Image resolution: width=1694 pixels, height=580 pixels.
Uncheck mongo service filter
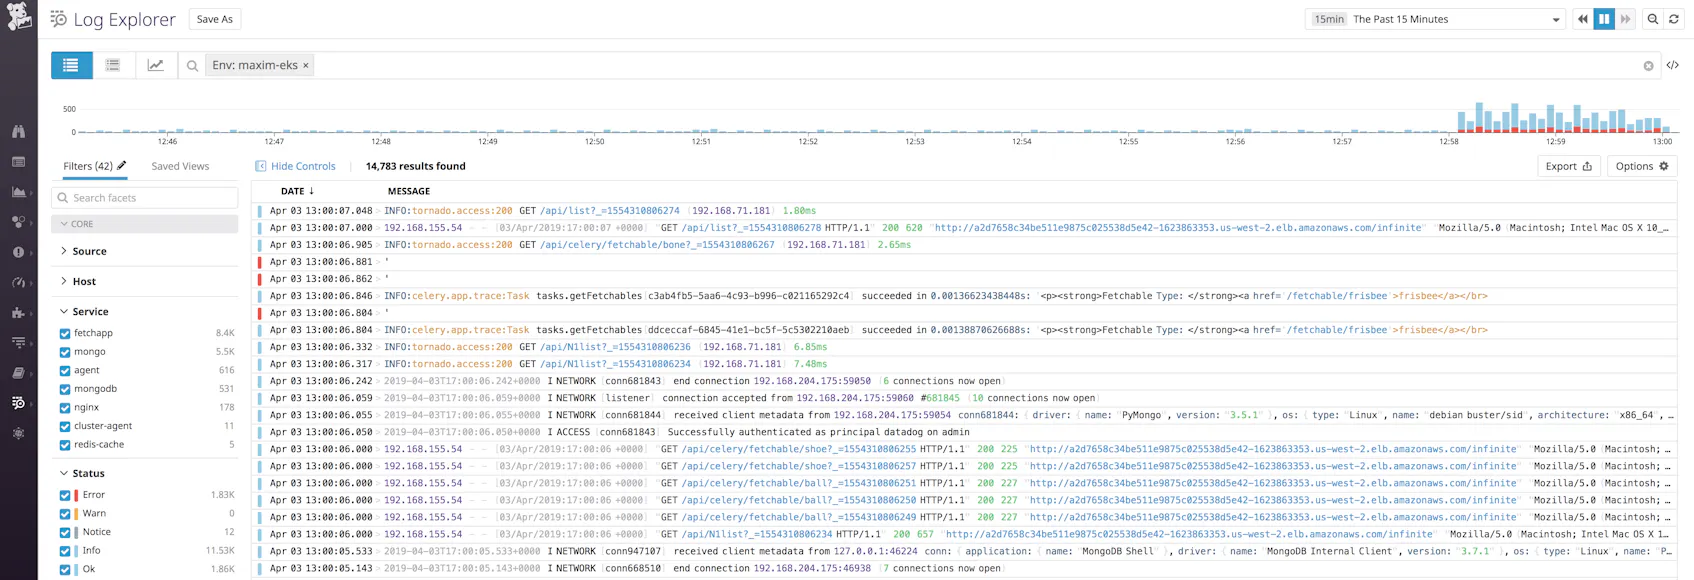tap(65, 352)
